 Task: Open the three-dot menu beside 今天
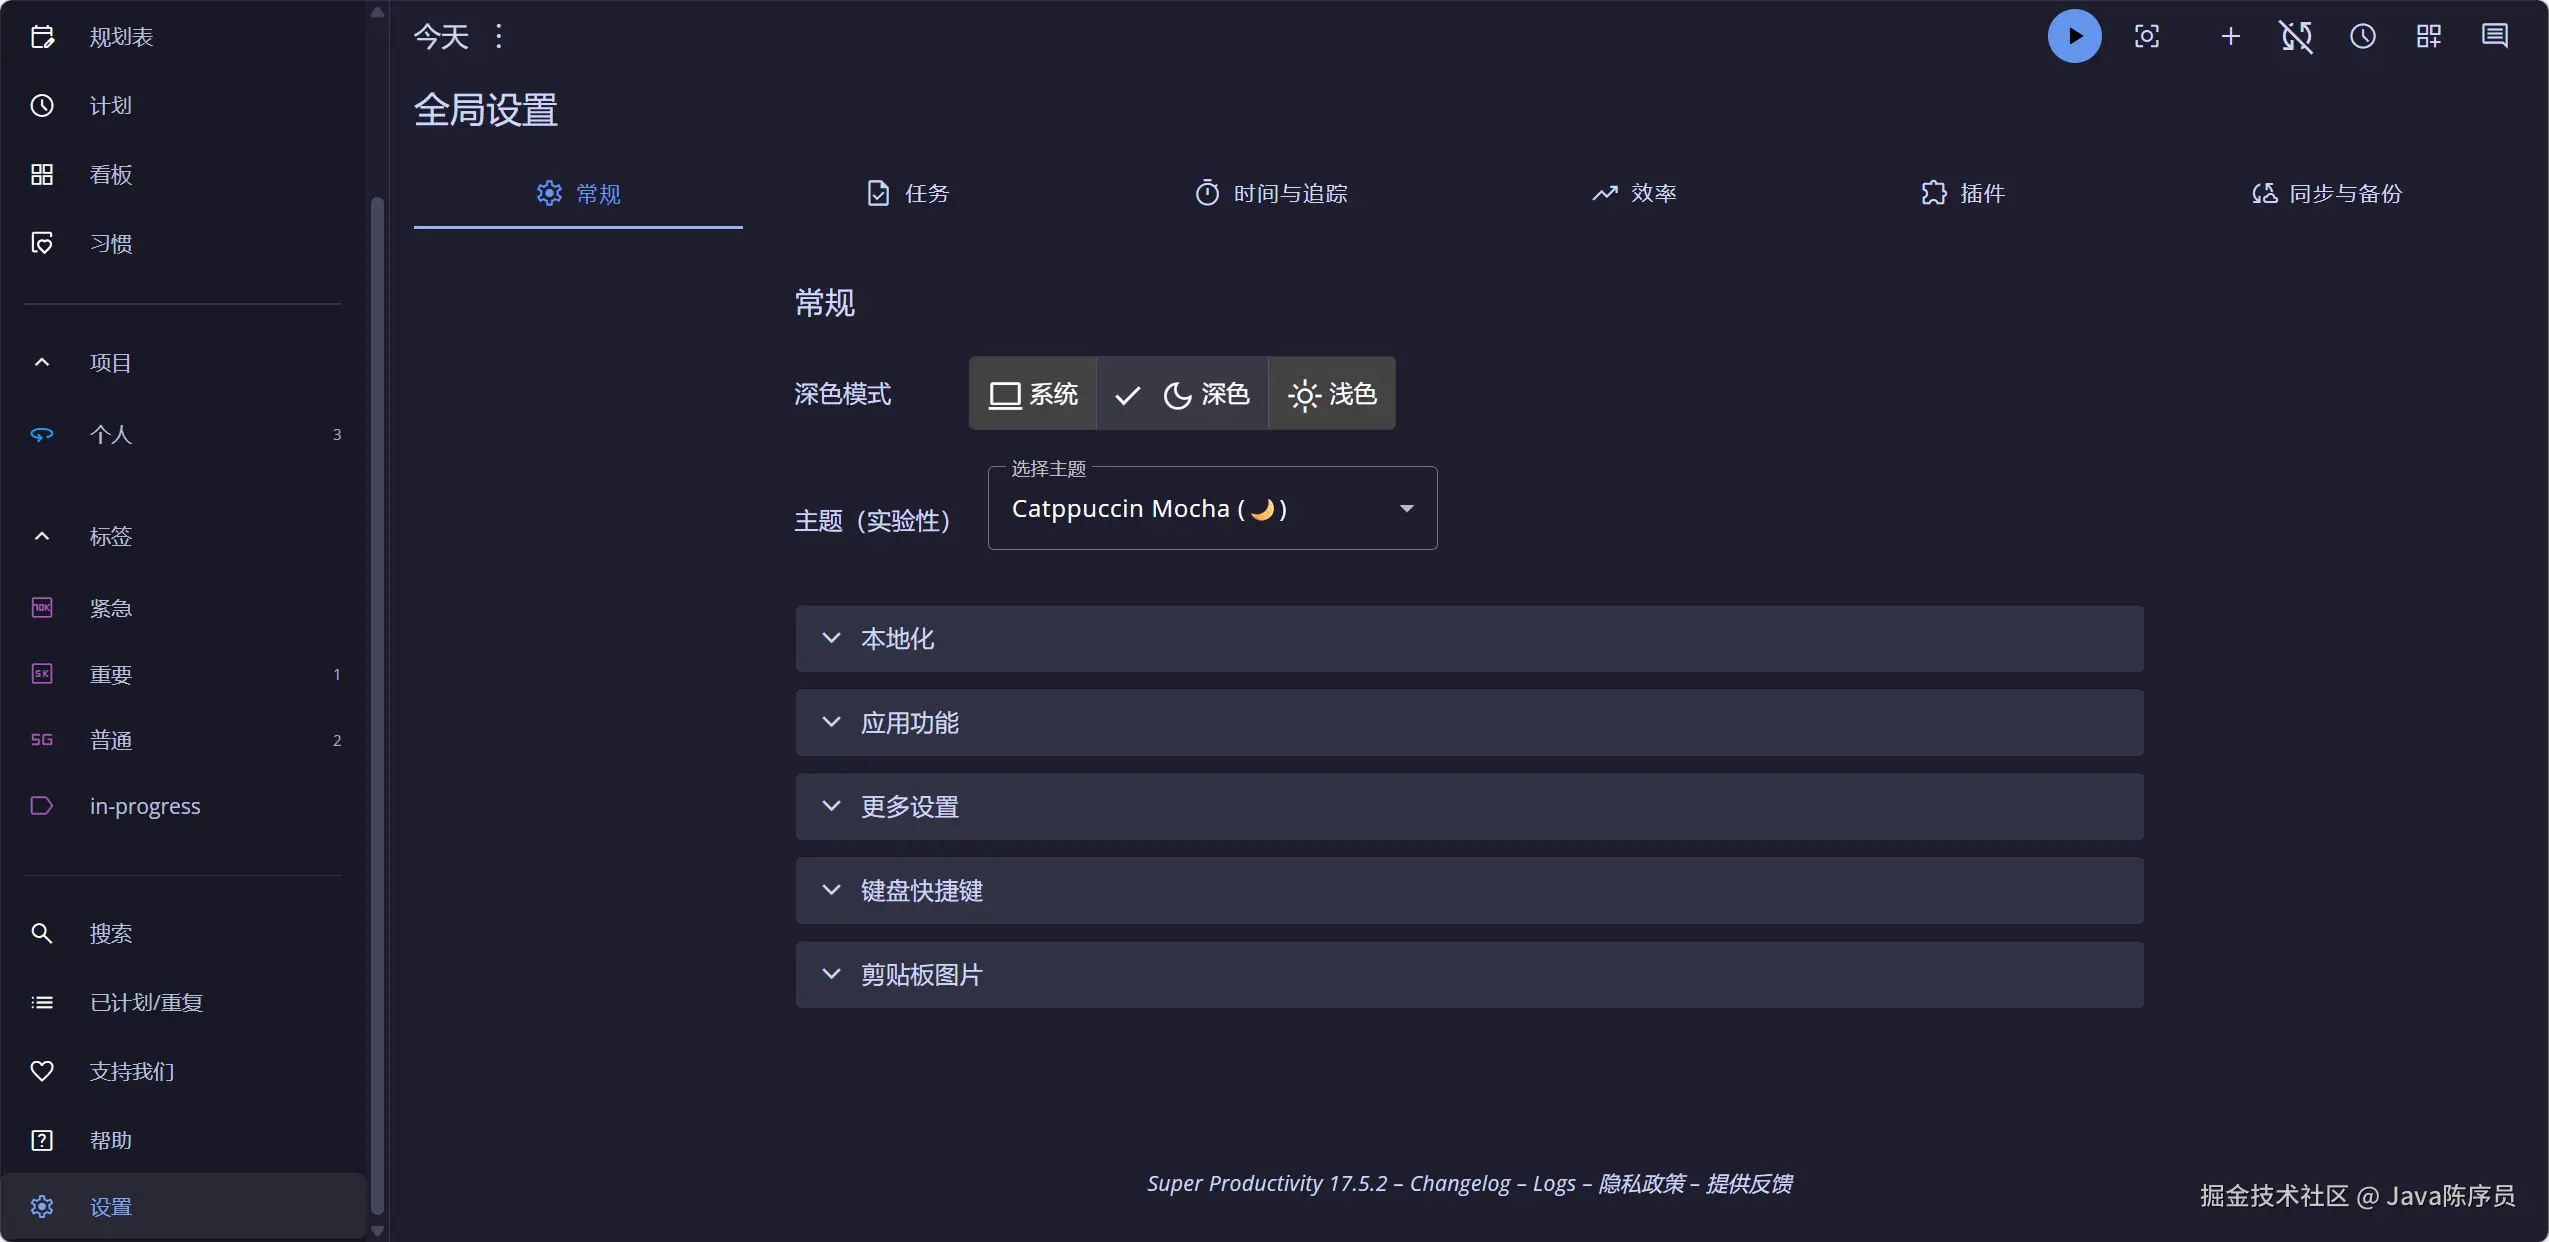[x=499, y=37]
